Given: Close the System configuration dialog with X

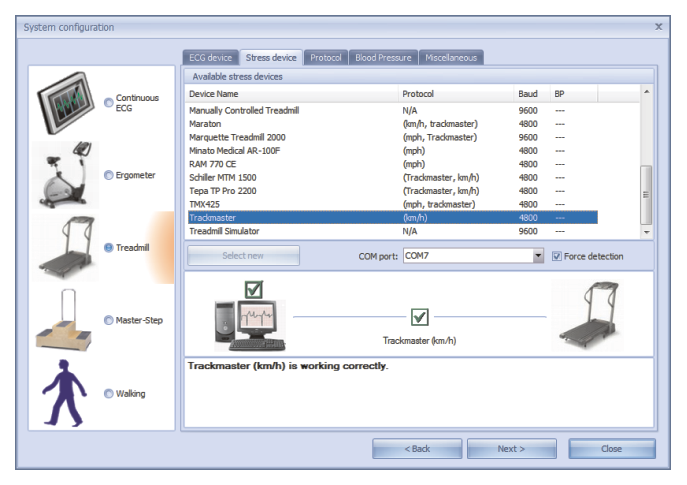Looking at the screenshot, I should [x=659, y=27].
